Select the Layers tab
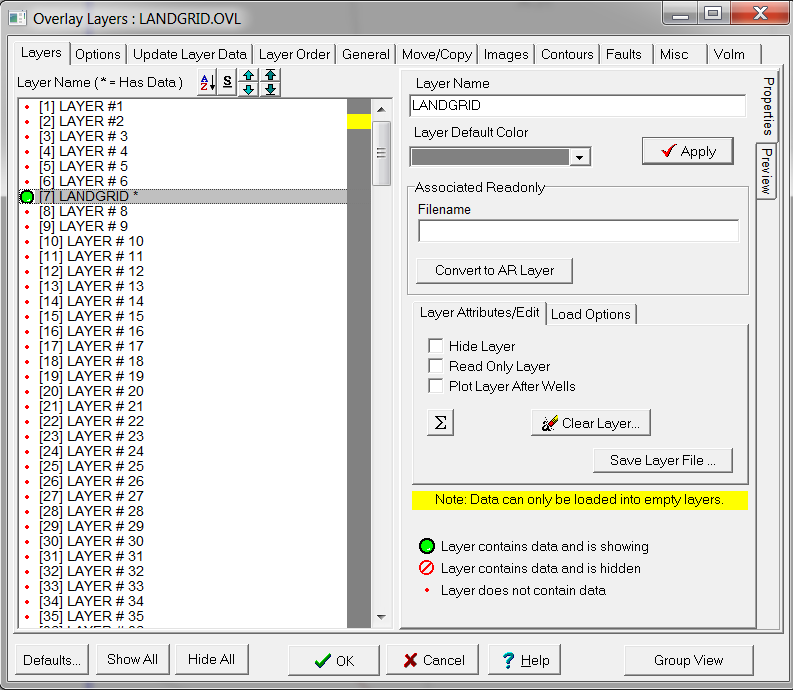The width and height of the screenshot is (793, 690). (41, 53)
